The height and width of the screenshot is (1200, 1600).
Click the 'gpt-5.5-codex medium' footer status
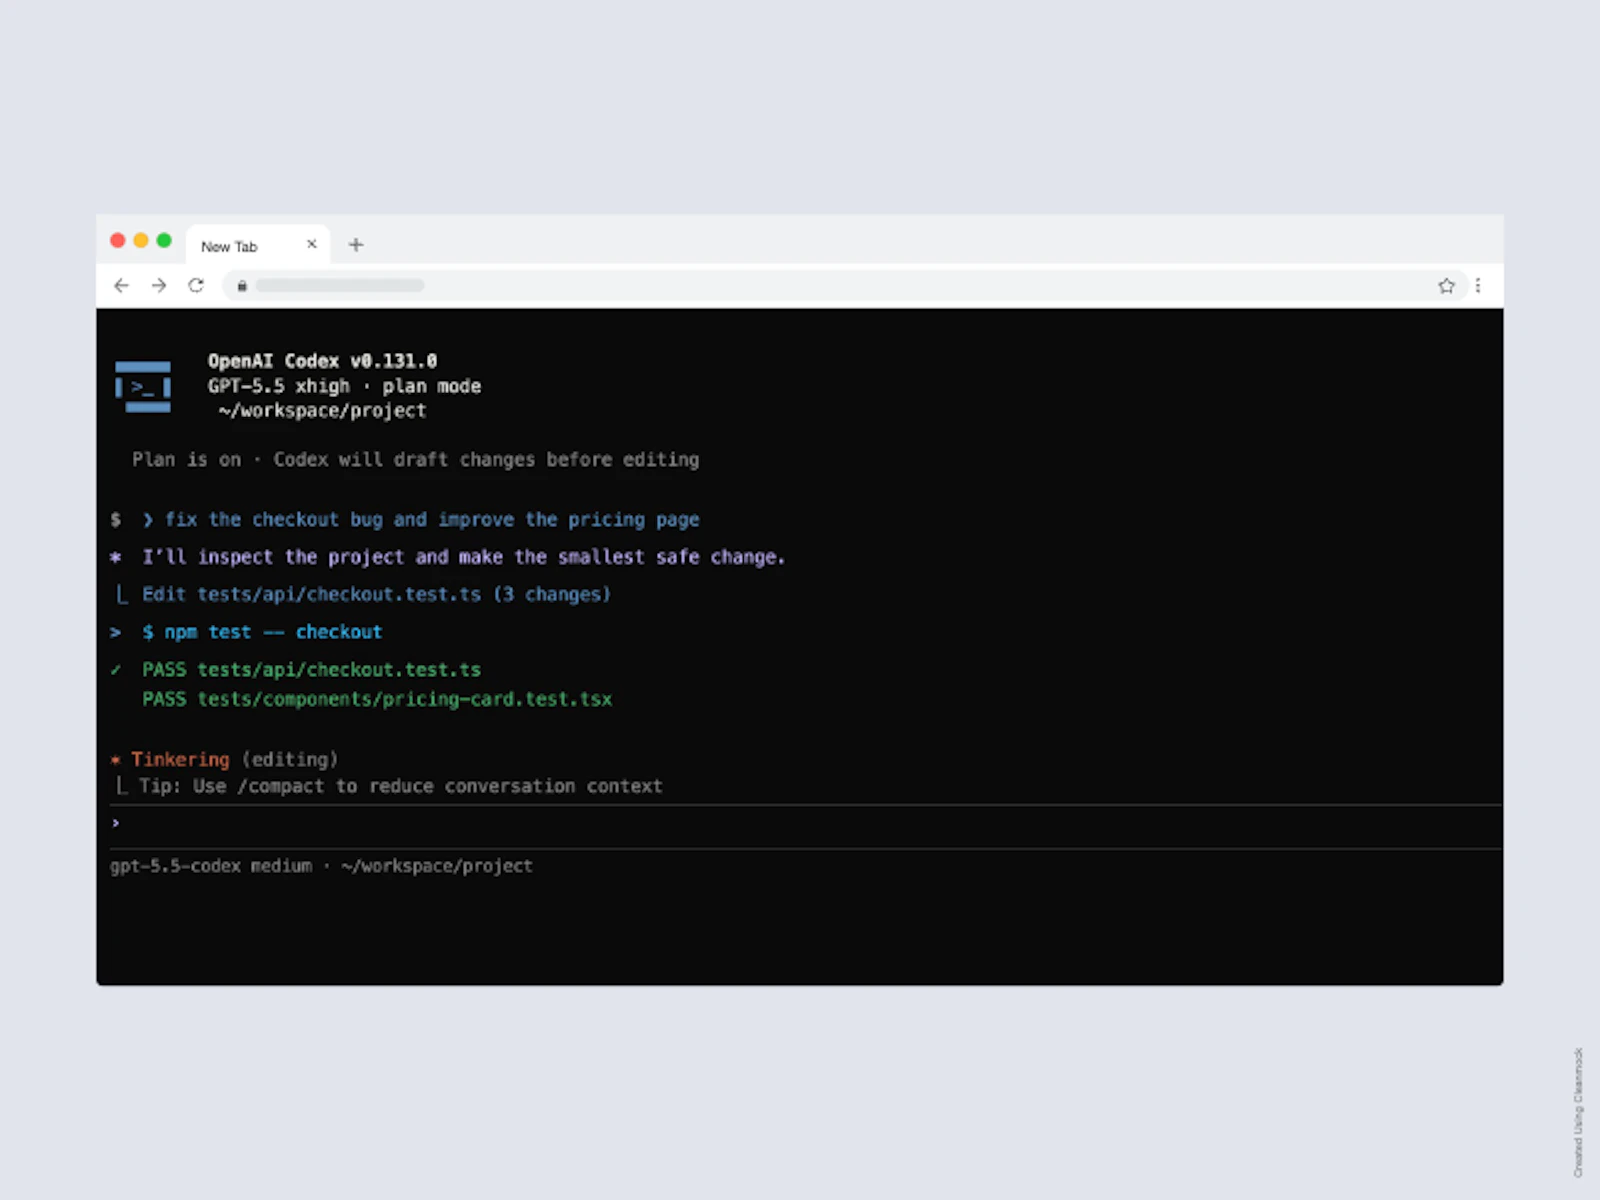[321, 866]
